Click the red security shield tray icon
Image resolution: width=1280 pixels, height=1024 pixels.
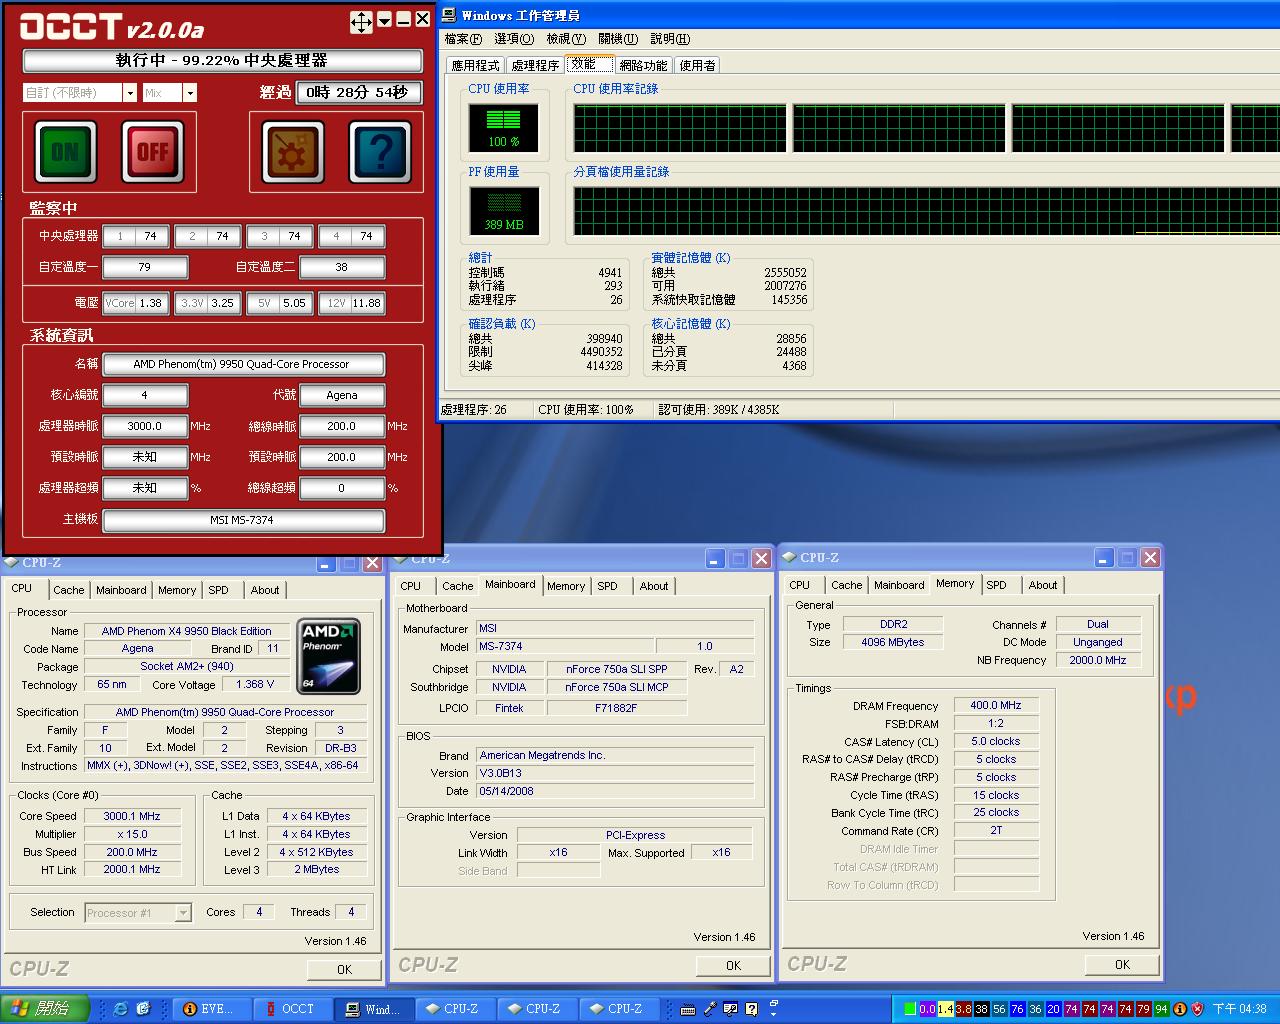pyautogui.click(x=1197, y=1009)
